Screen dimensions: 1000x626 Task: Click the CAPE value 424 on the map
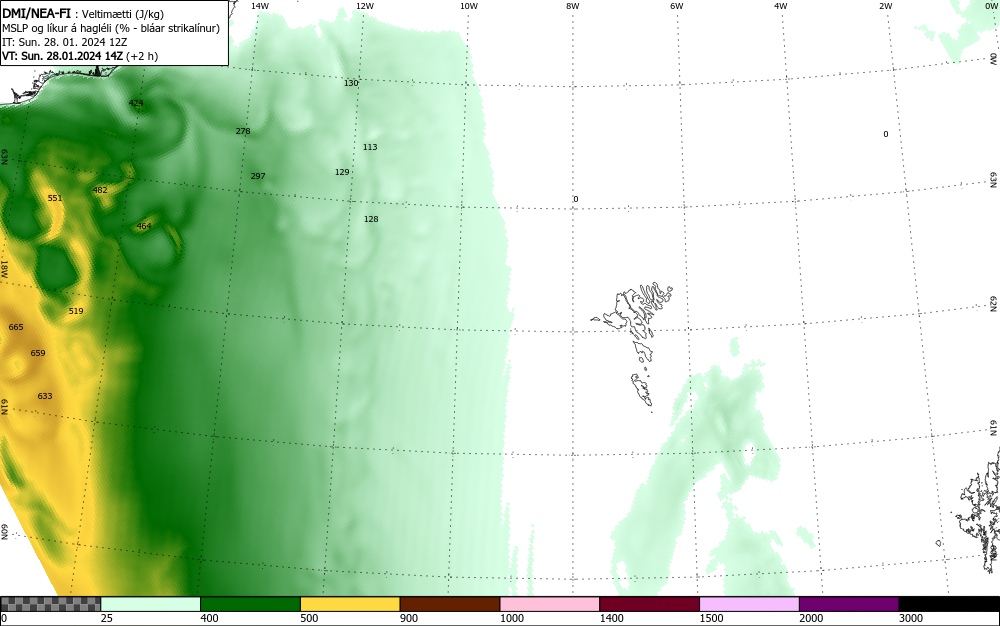coord(136,103)
